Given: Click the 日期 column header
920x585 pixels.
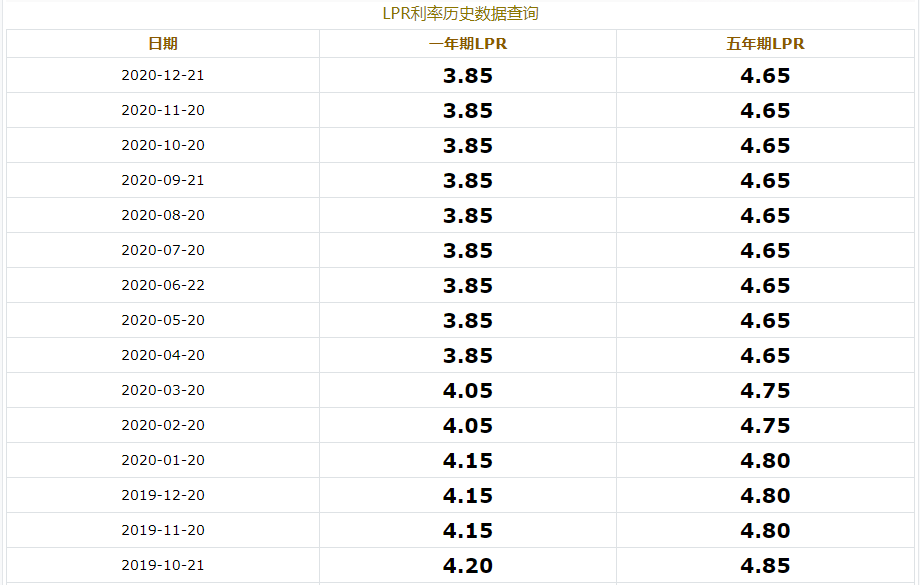Looking at the screenshot, I should [163, 44].
